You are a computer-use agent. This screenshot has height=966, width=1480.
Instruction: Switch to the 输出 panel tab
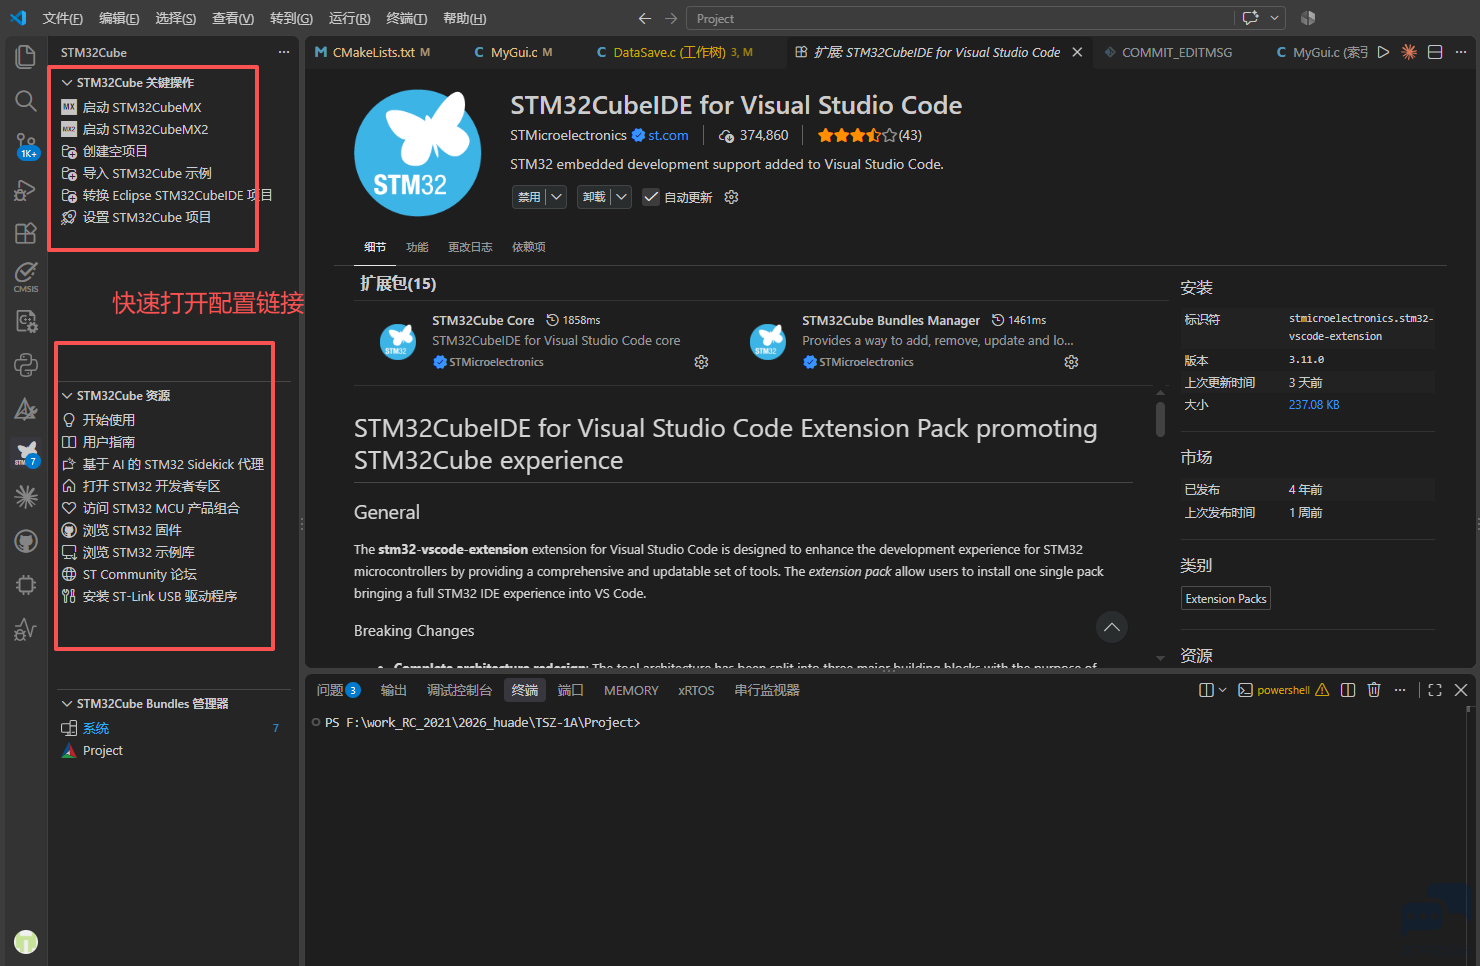click(394, 690)
